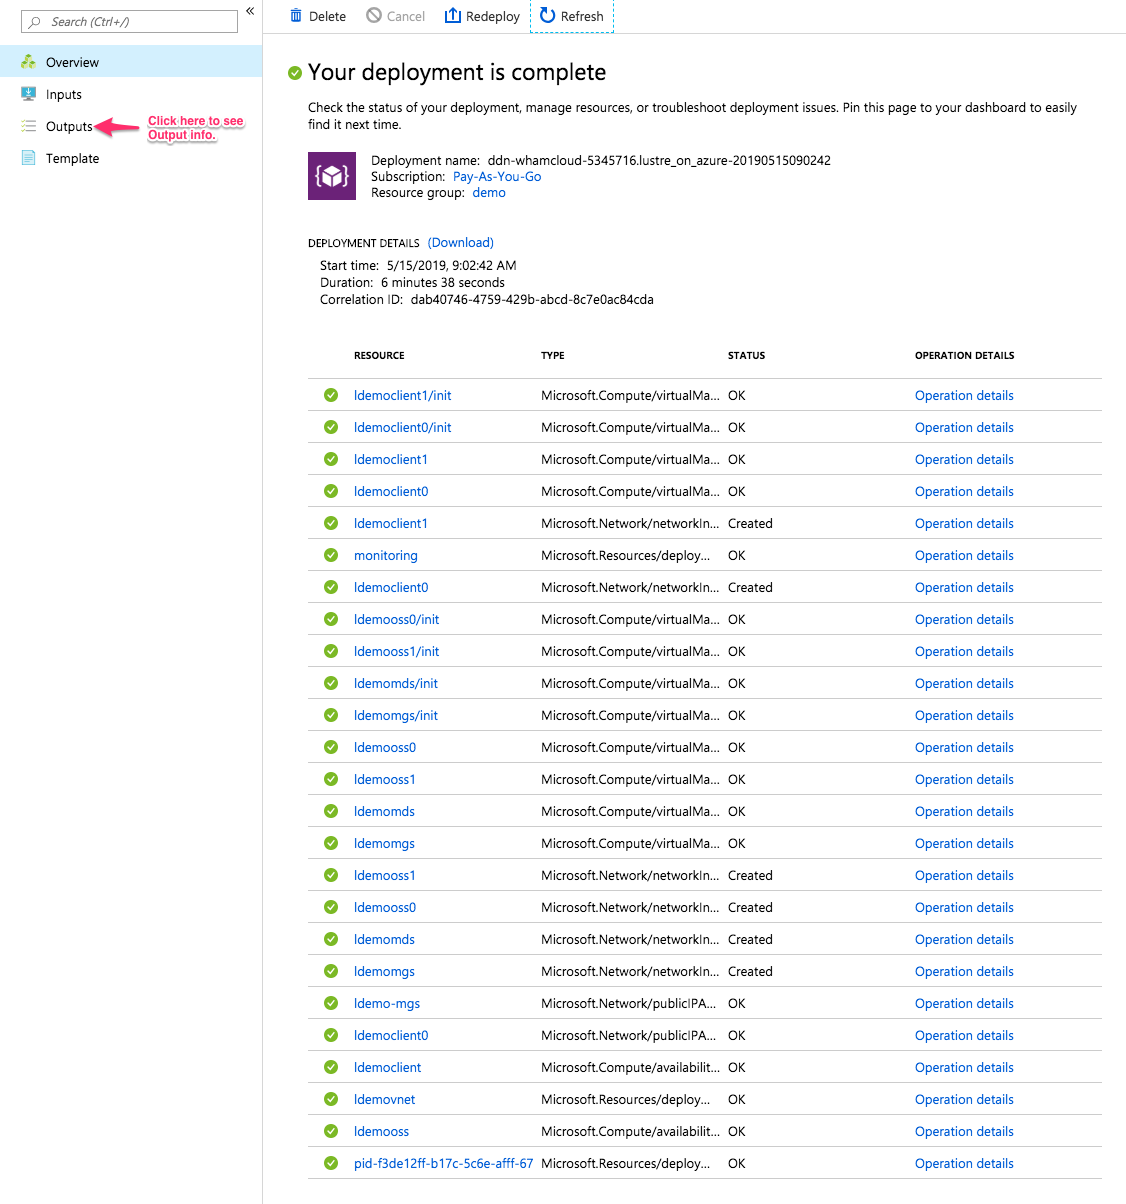Viewport: 1126px width, 1204px height.
Task: Open the ldemo-mgs resource link
Action: click(387, 1003)
